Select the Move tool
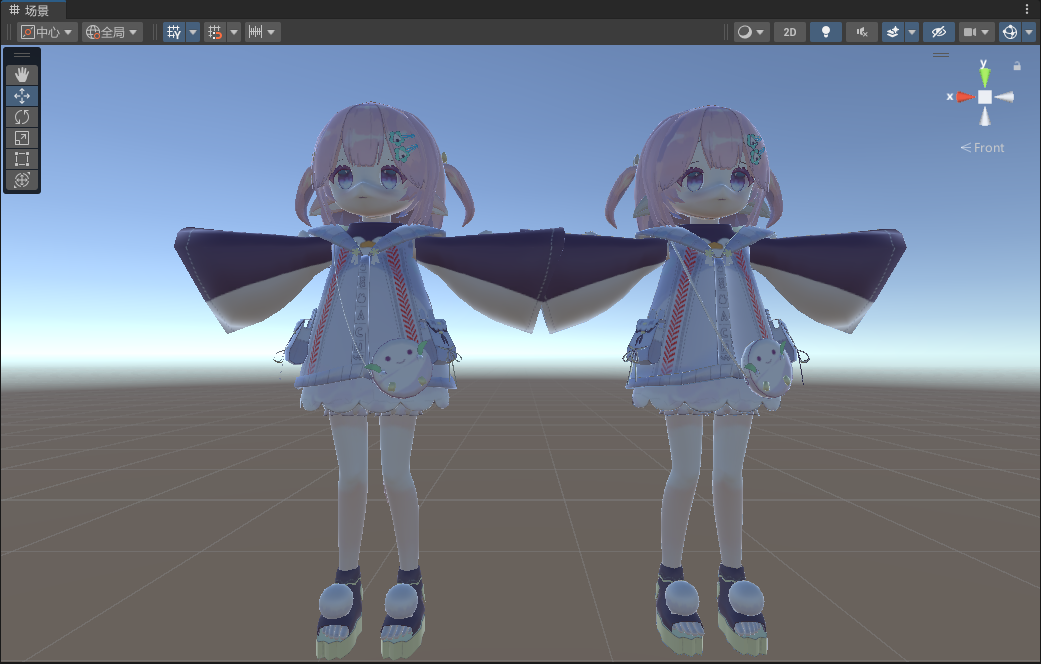1041x664 pixels. [22, 96]
